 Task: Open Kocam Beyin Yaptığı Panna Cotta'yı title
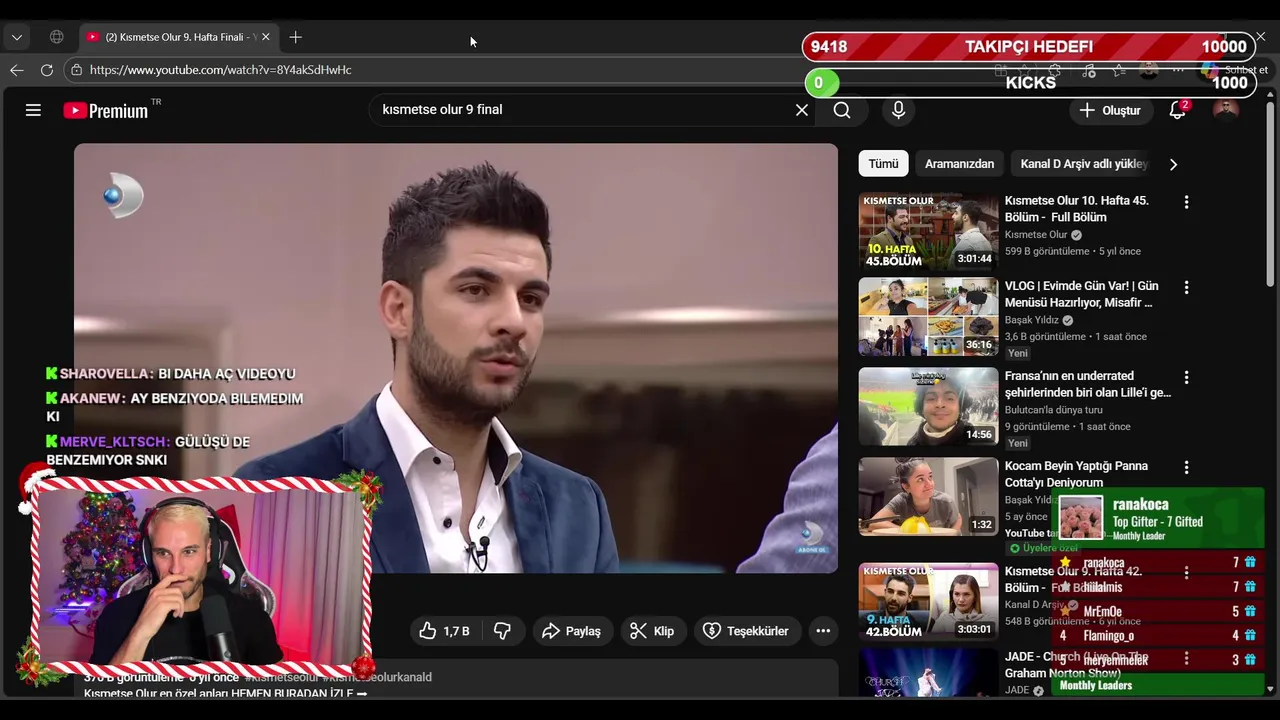coord(1076,474)
